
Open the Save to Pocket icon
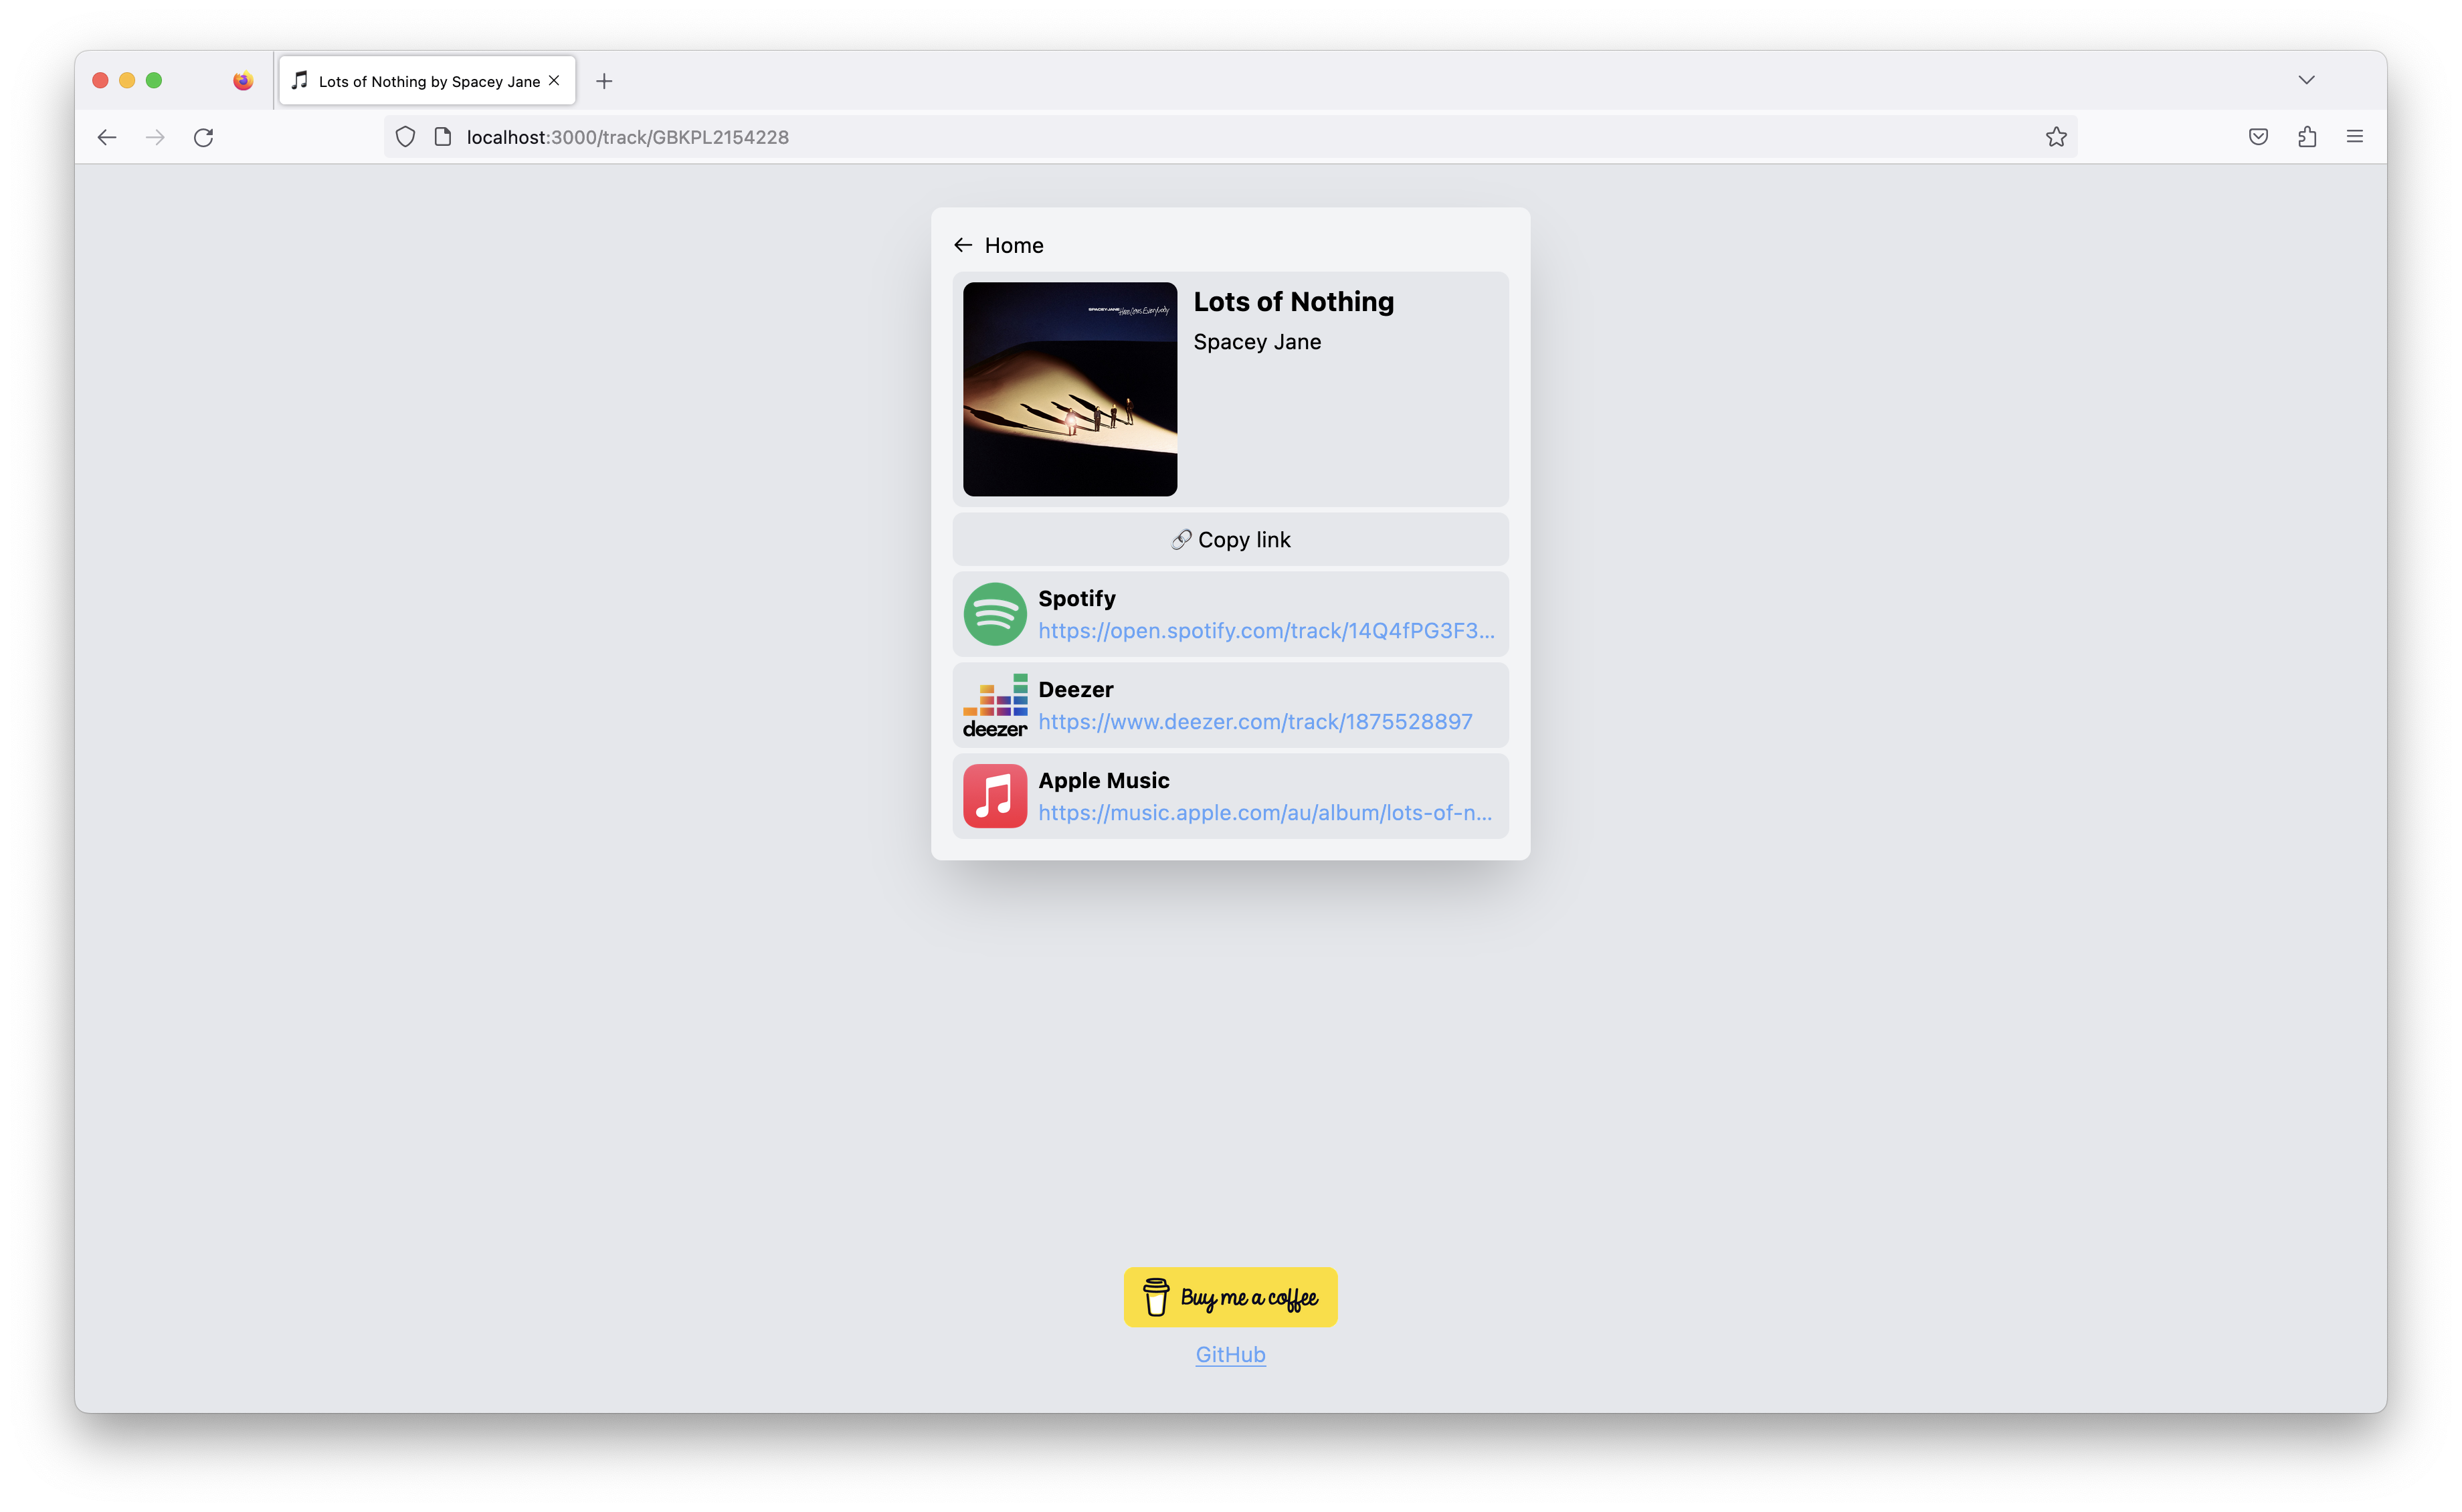pyautogui.click(x=2257, y=137)
